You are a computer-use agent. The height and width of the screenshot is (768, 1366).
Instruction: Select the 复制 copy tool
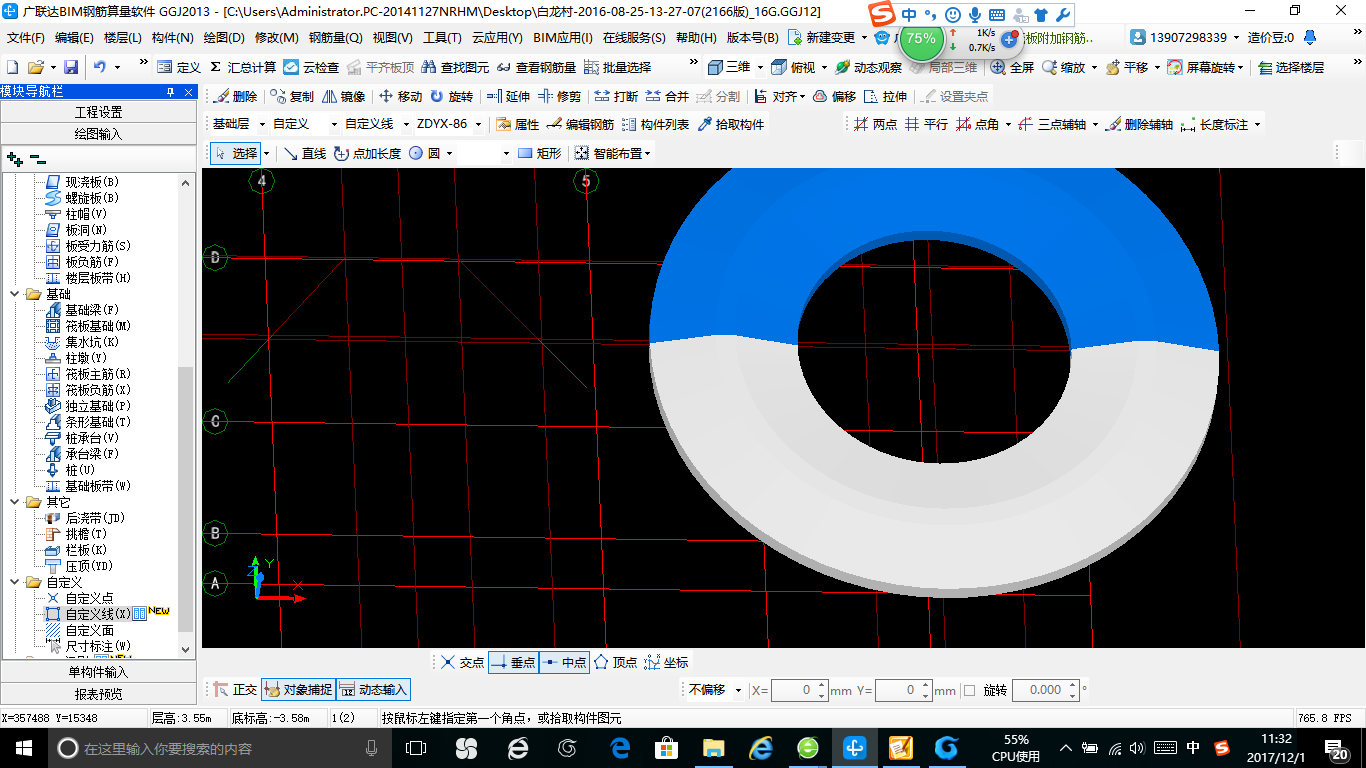coord(291,97)
